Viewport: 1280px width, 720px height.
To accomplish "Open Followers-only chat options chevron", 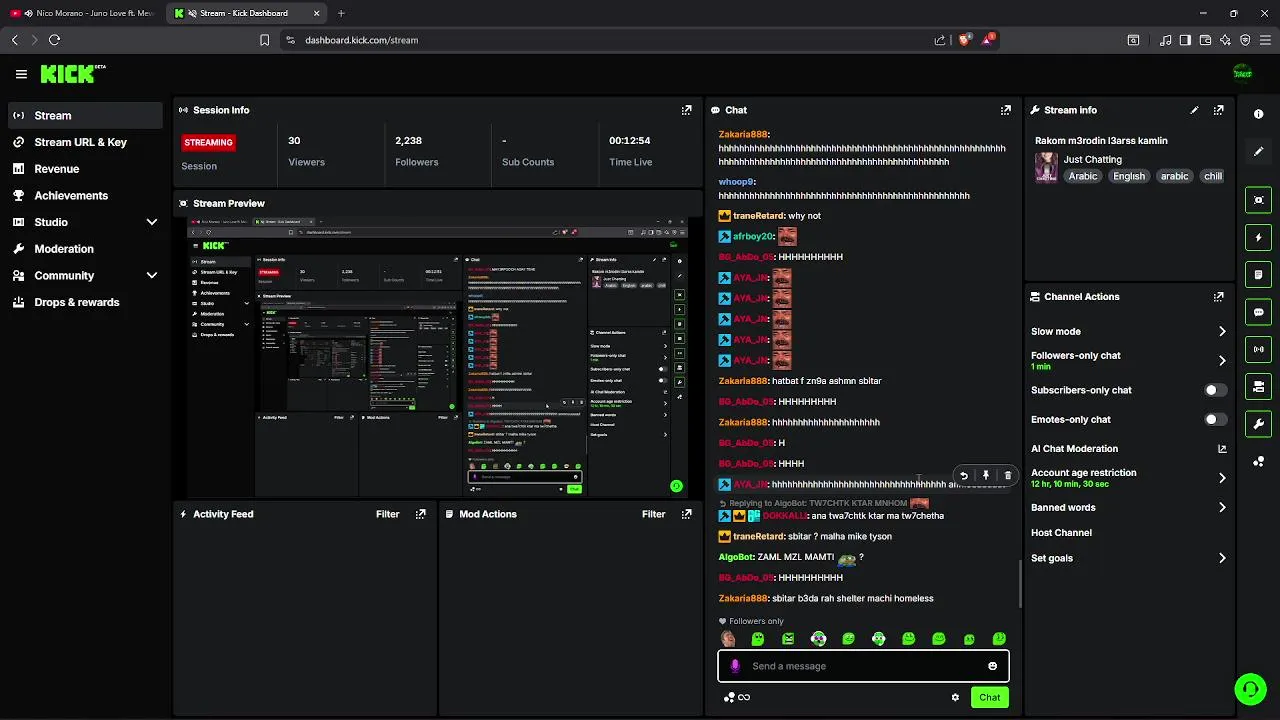I will (1222, 361).
